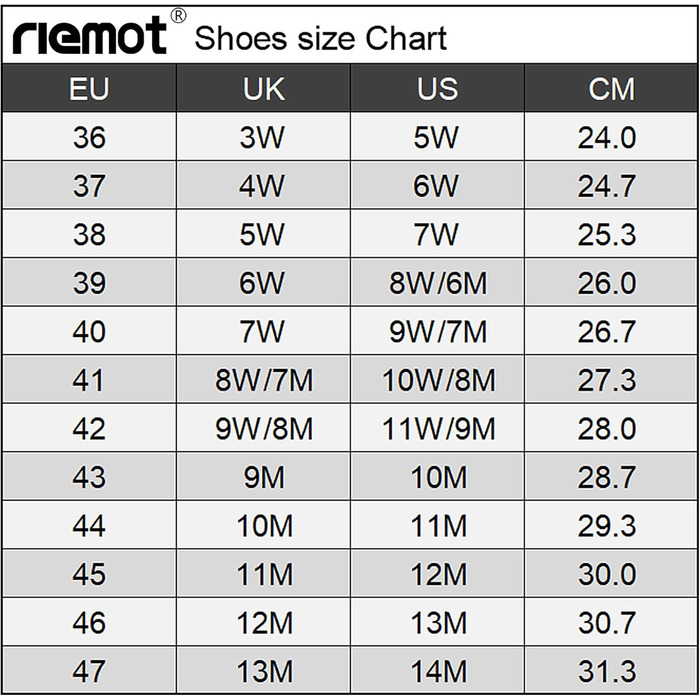Viewport: 700px width, 700px height.
Task: Select the US 8W/6M cell
Action: click(437, 283)
